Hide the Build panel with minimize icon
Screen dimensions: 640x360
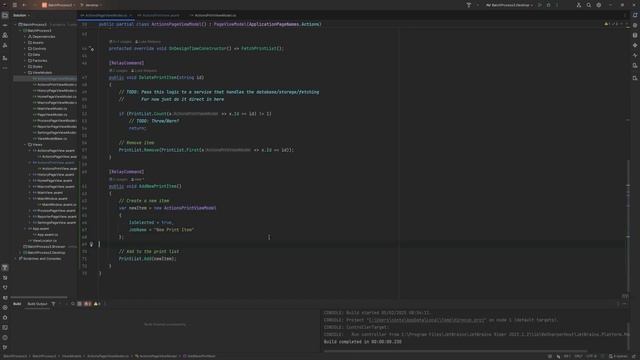(x=625, y=304)
